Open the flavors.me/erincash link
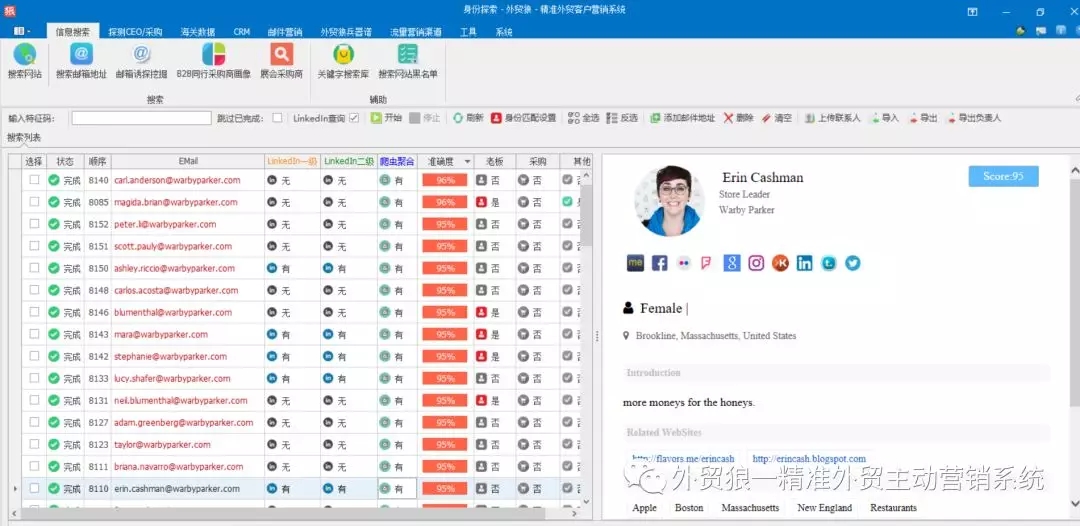Screen dimensions: 1080x526 [683, 459]
